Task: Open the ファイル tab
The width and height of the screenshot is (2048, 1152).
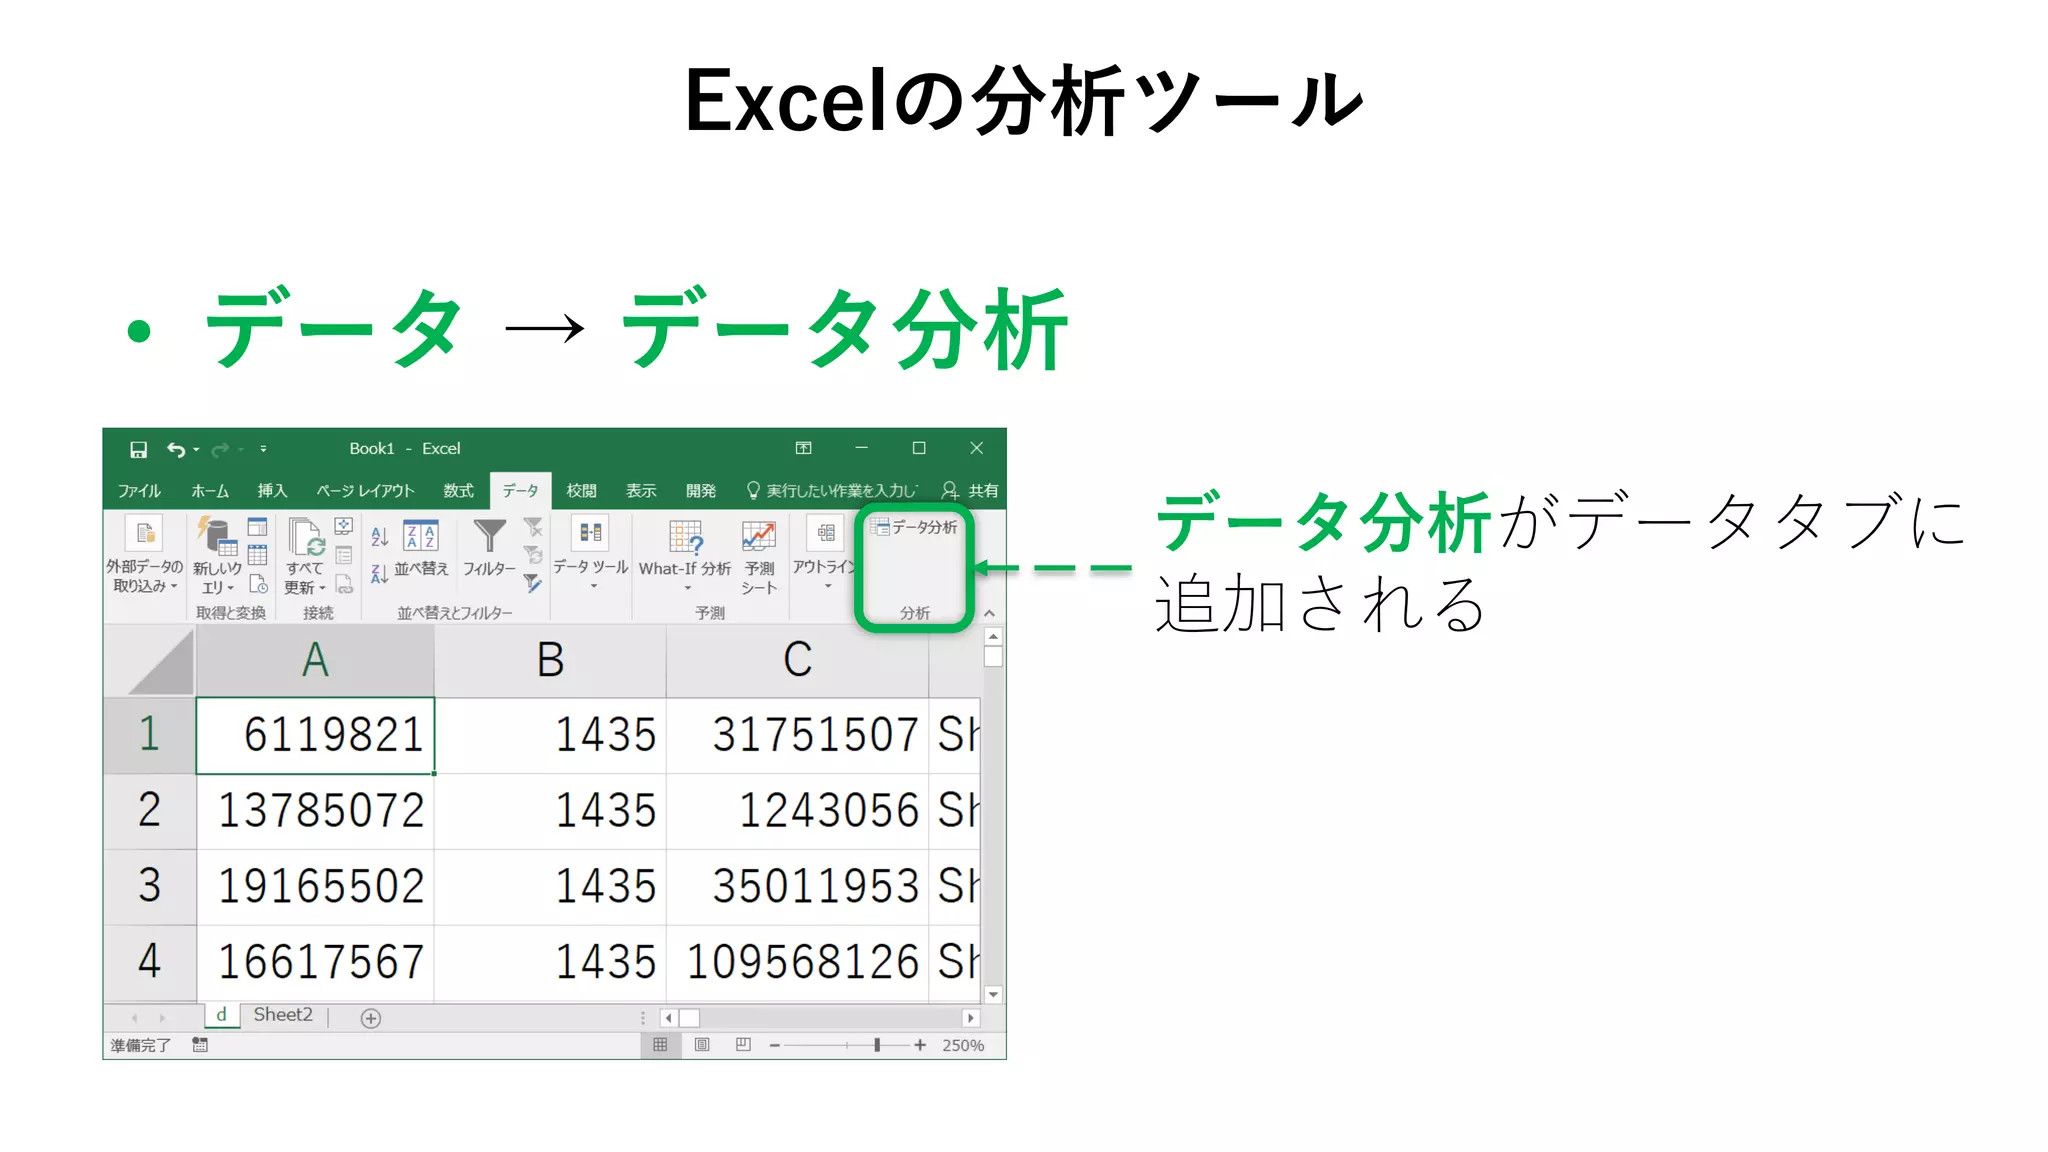Action: coord(139,491)
